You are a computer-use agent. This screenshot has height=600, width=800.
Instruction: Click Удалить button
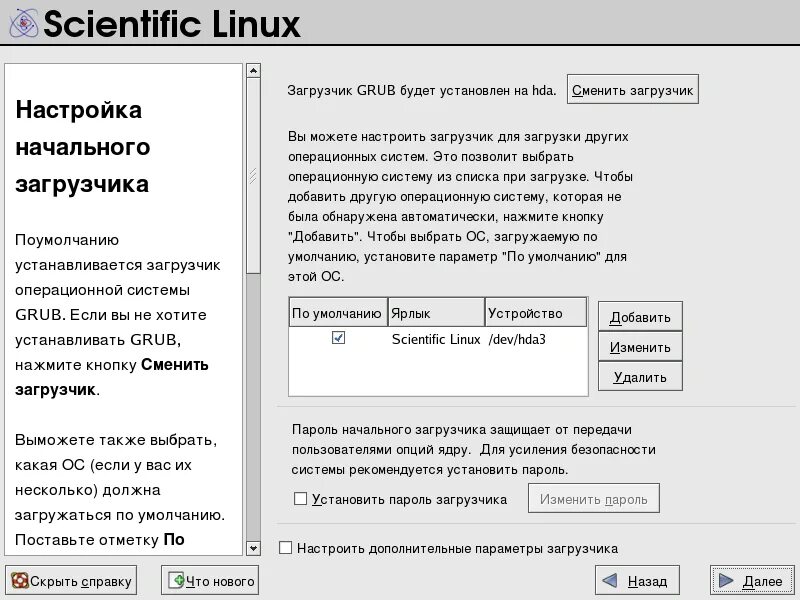click(640, 377)
